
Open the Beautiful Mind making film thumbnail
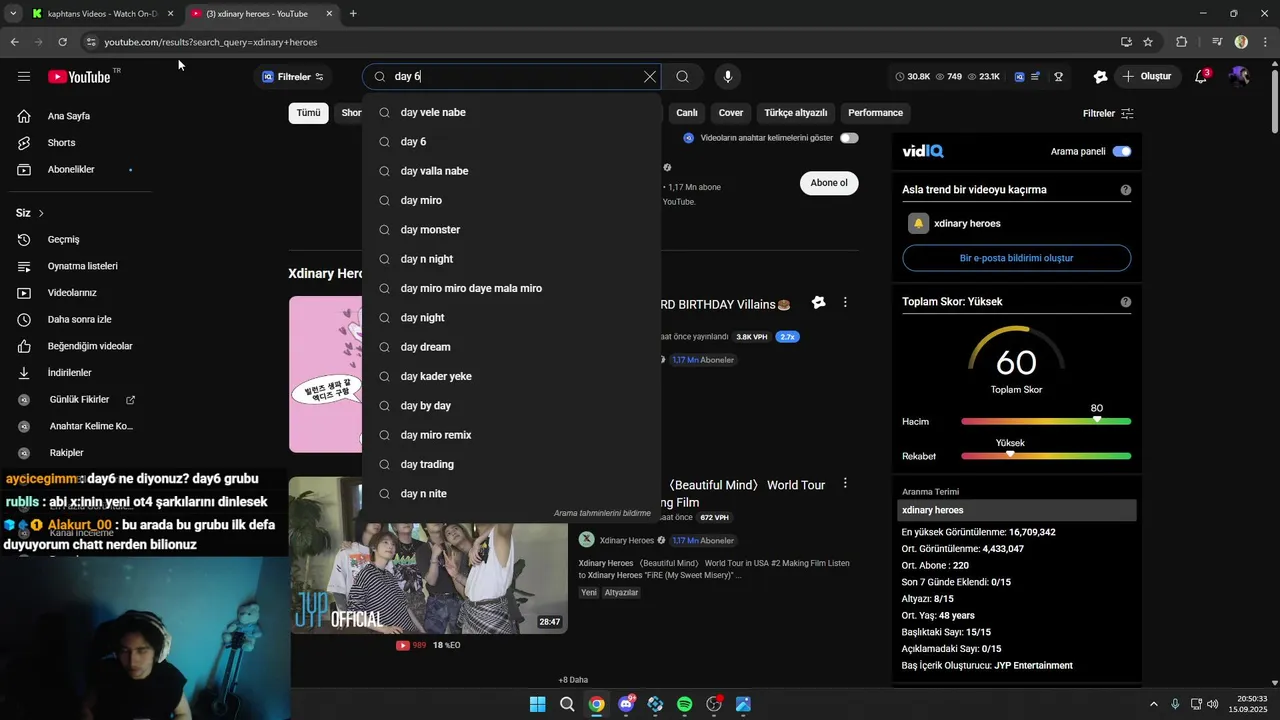(428, 555)
